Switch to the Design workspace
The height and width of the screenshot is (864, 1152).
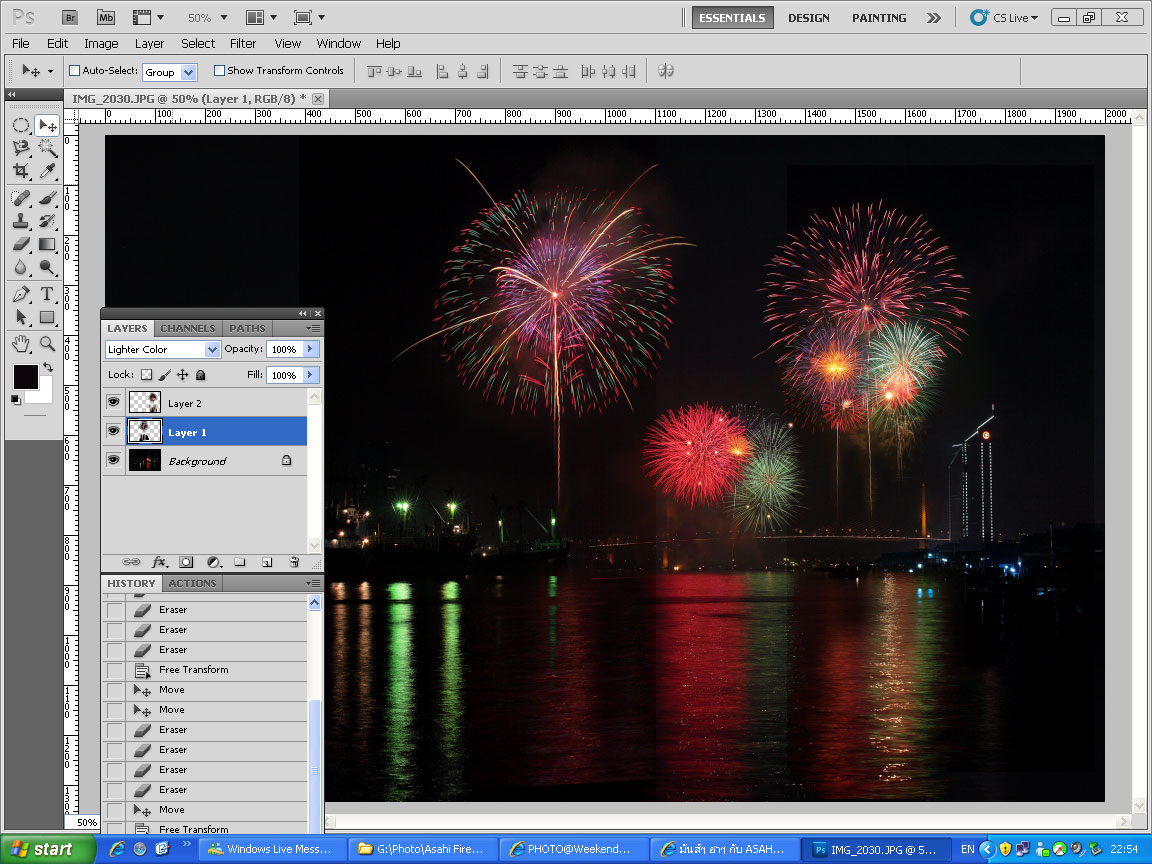pos(808,18)
